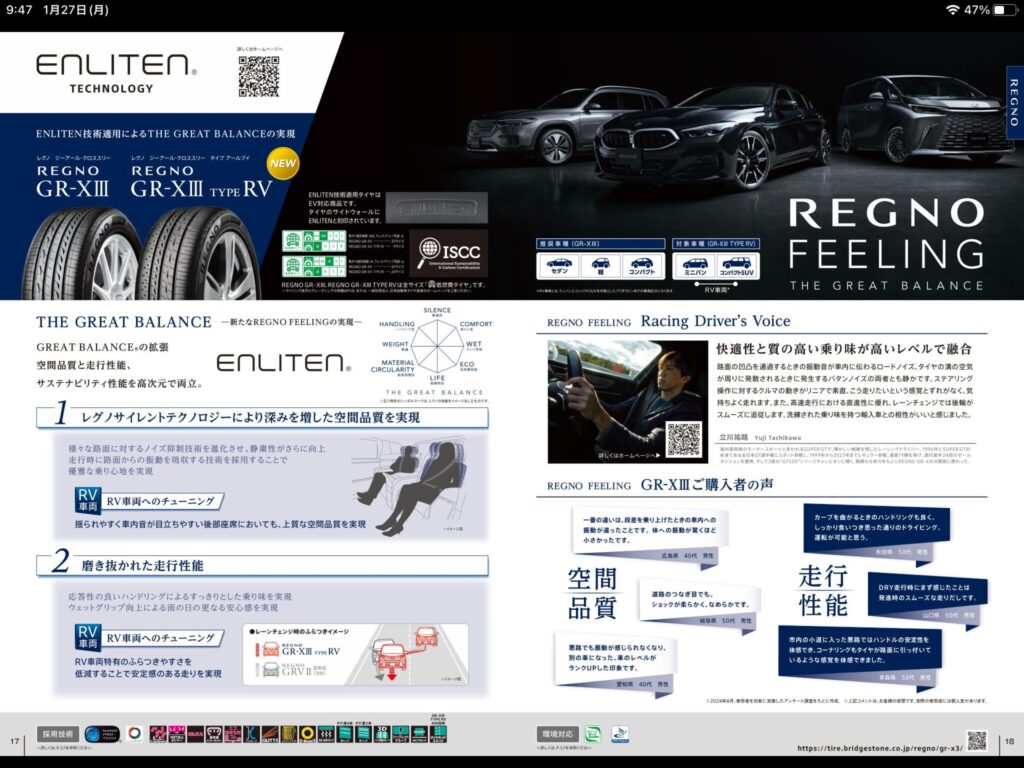
Task: Tap the Great Balance radar chart
Action: pyautogui.click(x=436, y=347)
